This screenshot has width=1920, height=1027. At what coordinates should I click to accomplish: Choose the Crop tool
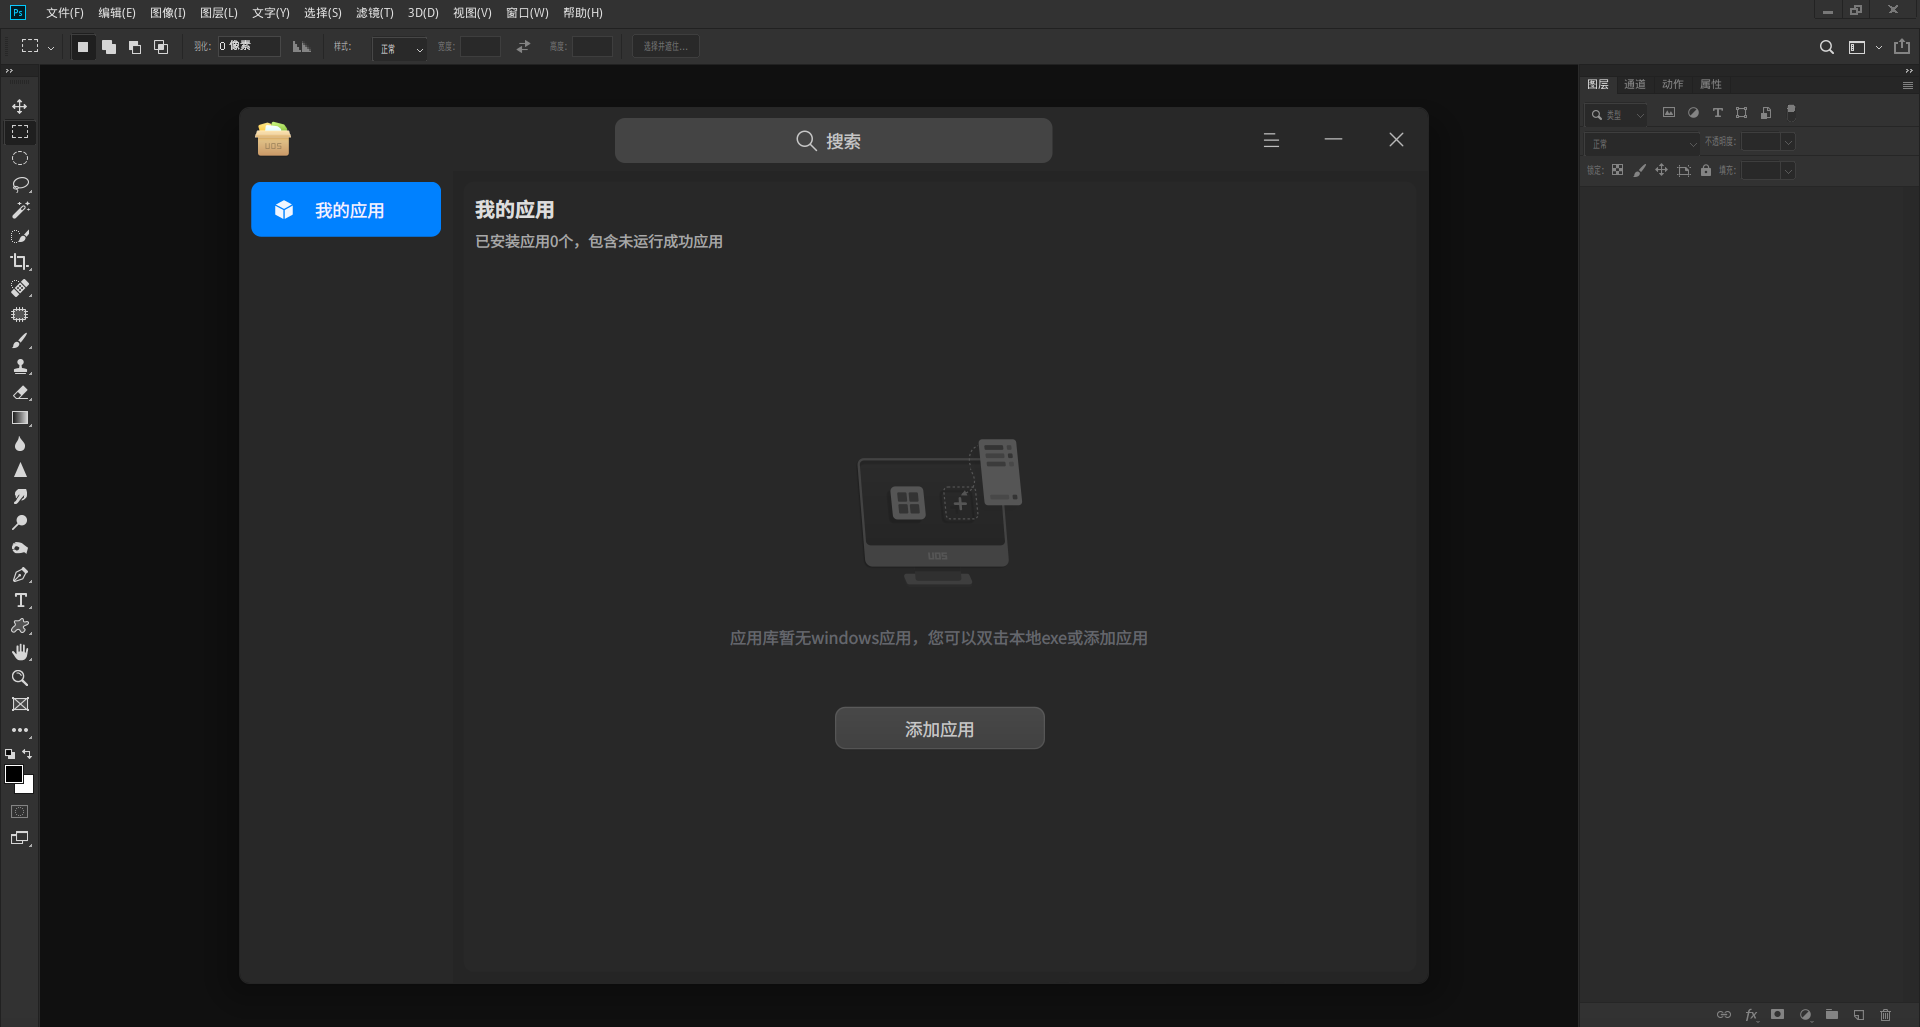(x=20, y=262)
